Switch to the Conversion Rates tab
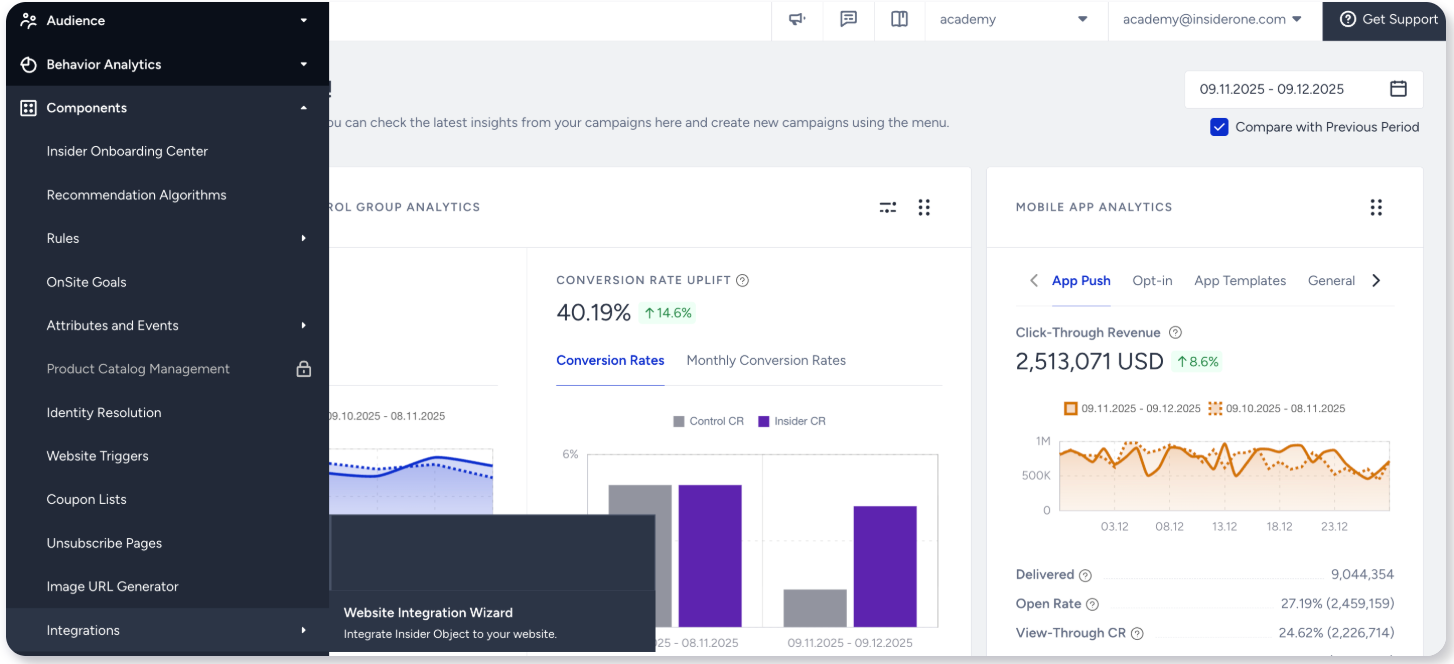The height and width of the screenshot is (664, 1454). (x=610, y=360)
